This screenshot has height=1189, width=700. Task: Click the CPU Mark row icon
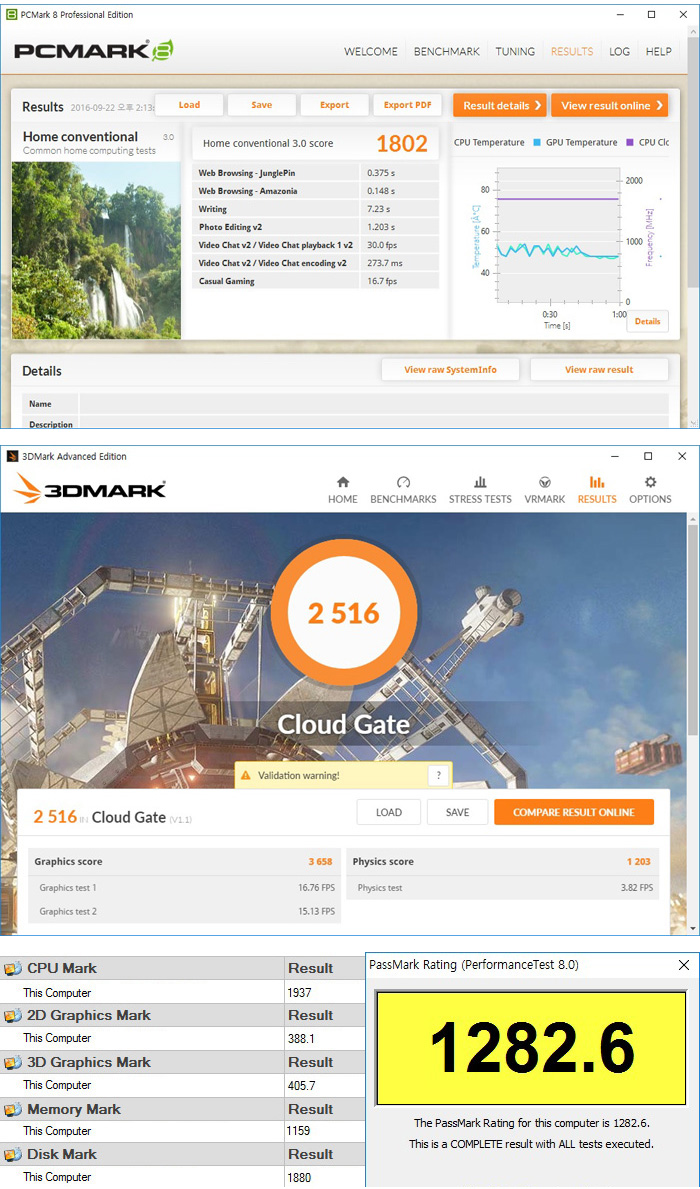(x=13, y=968)
